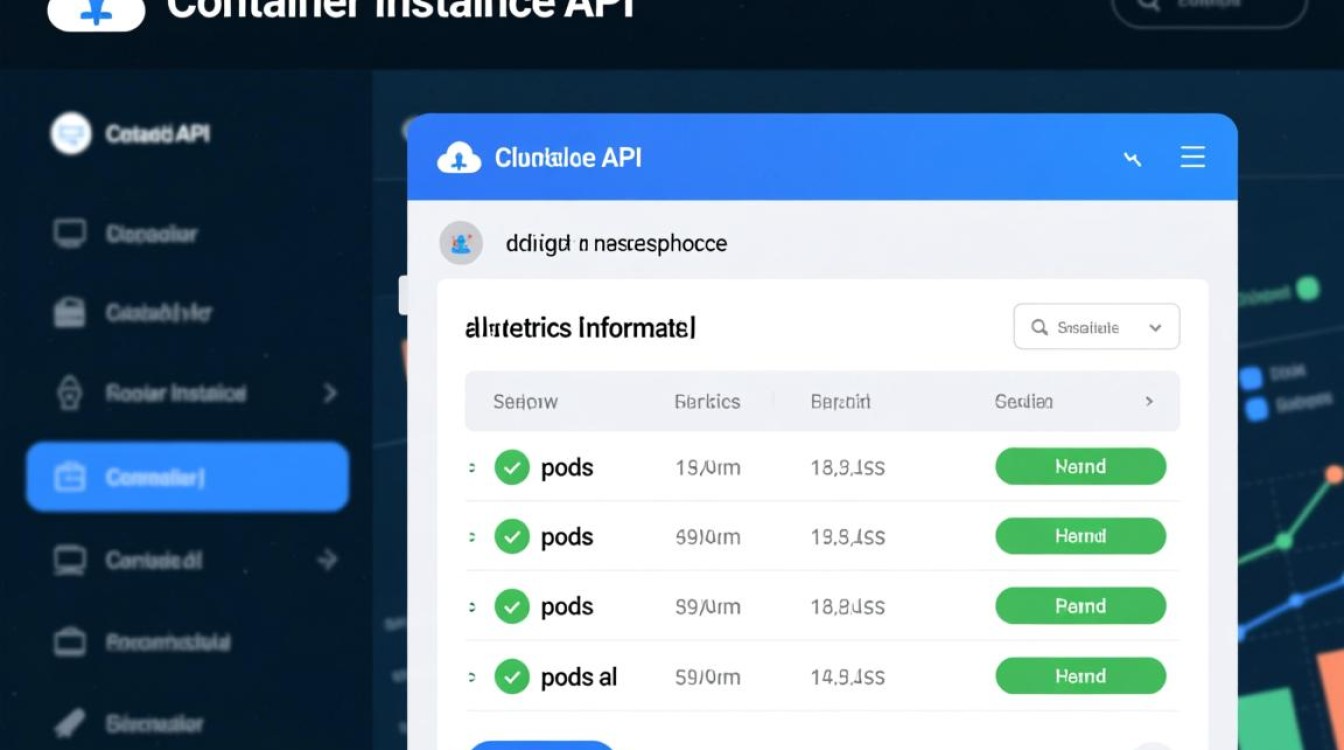Click the green status button in first pods row

coord(1080,467)
